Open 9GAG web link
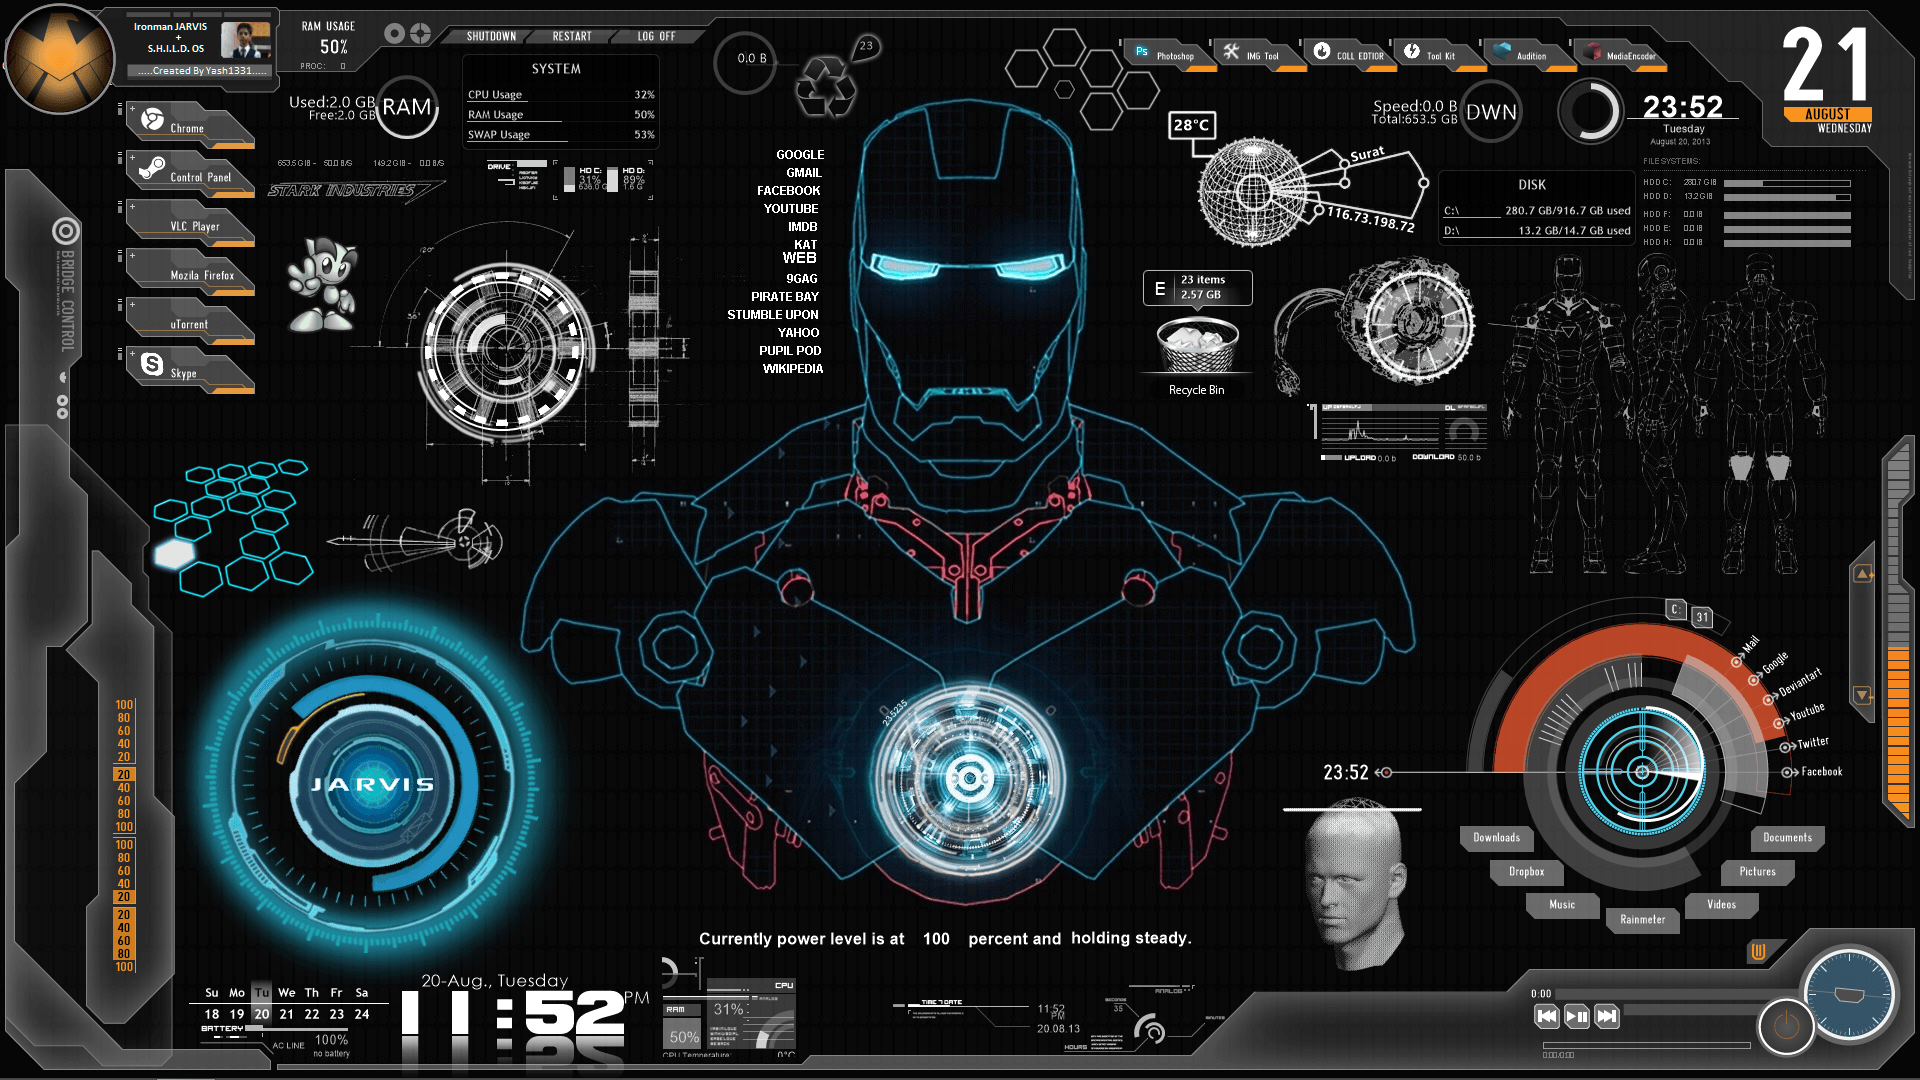The image size is (1920, 1080). (x=801, y=279)
